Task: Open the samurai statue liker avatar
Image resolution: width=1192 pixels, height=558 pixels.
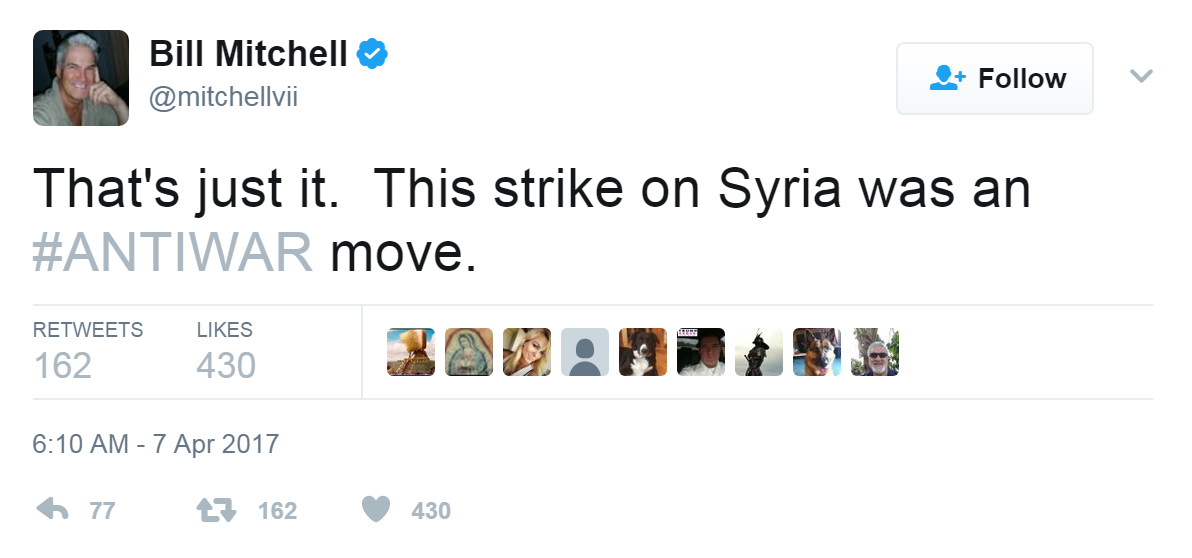Action: click(759, 352)
